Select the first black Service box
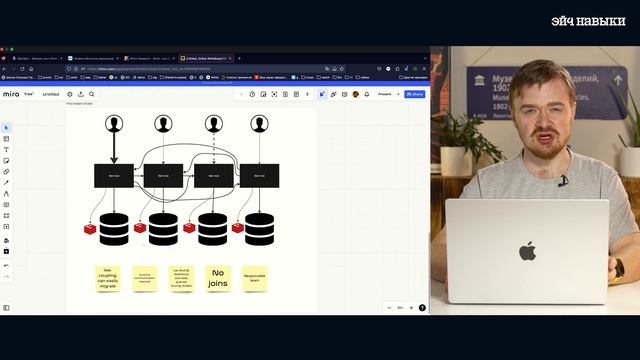Screen dimensions: 640x360 point(114,176)
